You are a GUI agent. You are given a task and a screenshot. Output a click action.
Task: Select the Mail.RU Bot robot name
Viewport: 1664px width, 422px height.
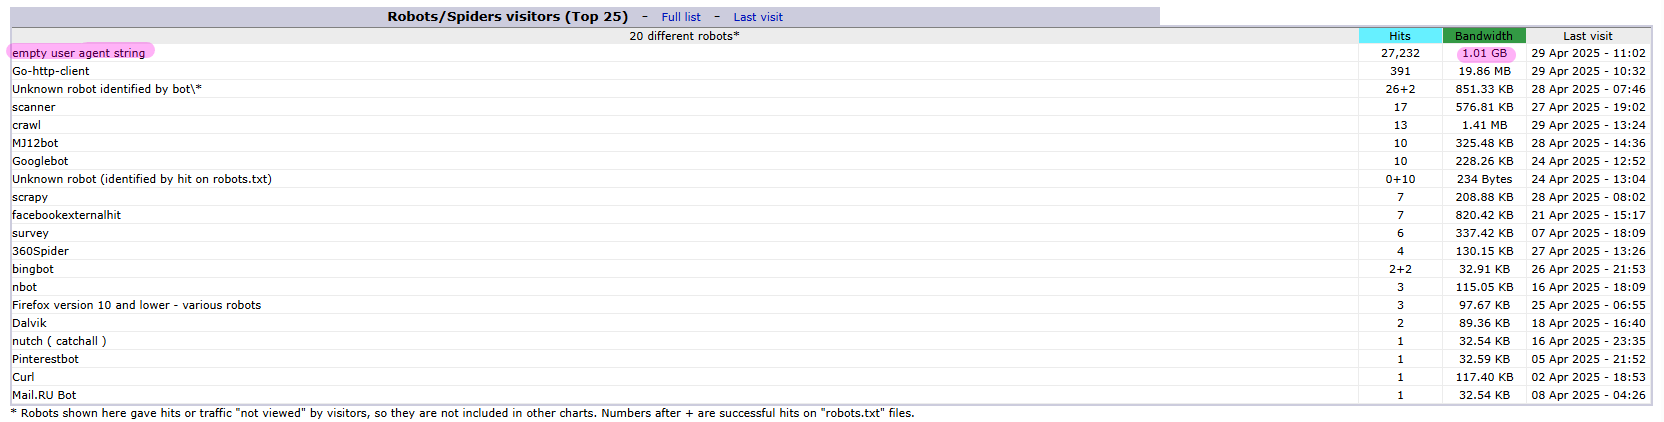point(44,395)
